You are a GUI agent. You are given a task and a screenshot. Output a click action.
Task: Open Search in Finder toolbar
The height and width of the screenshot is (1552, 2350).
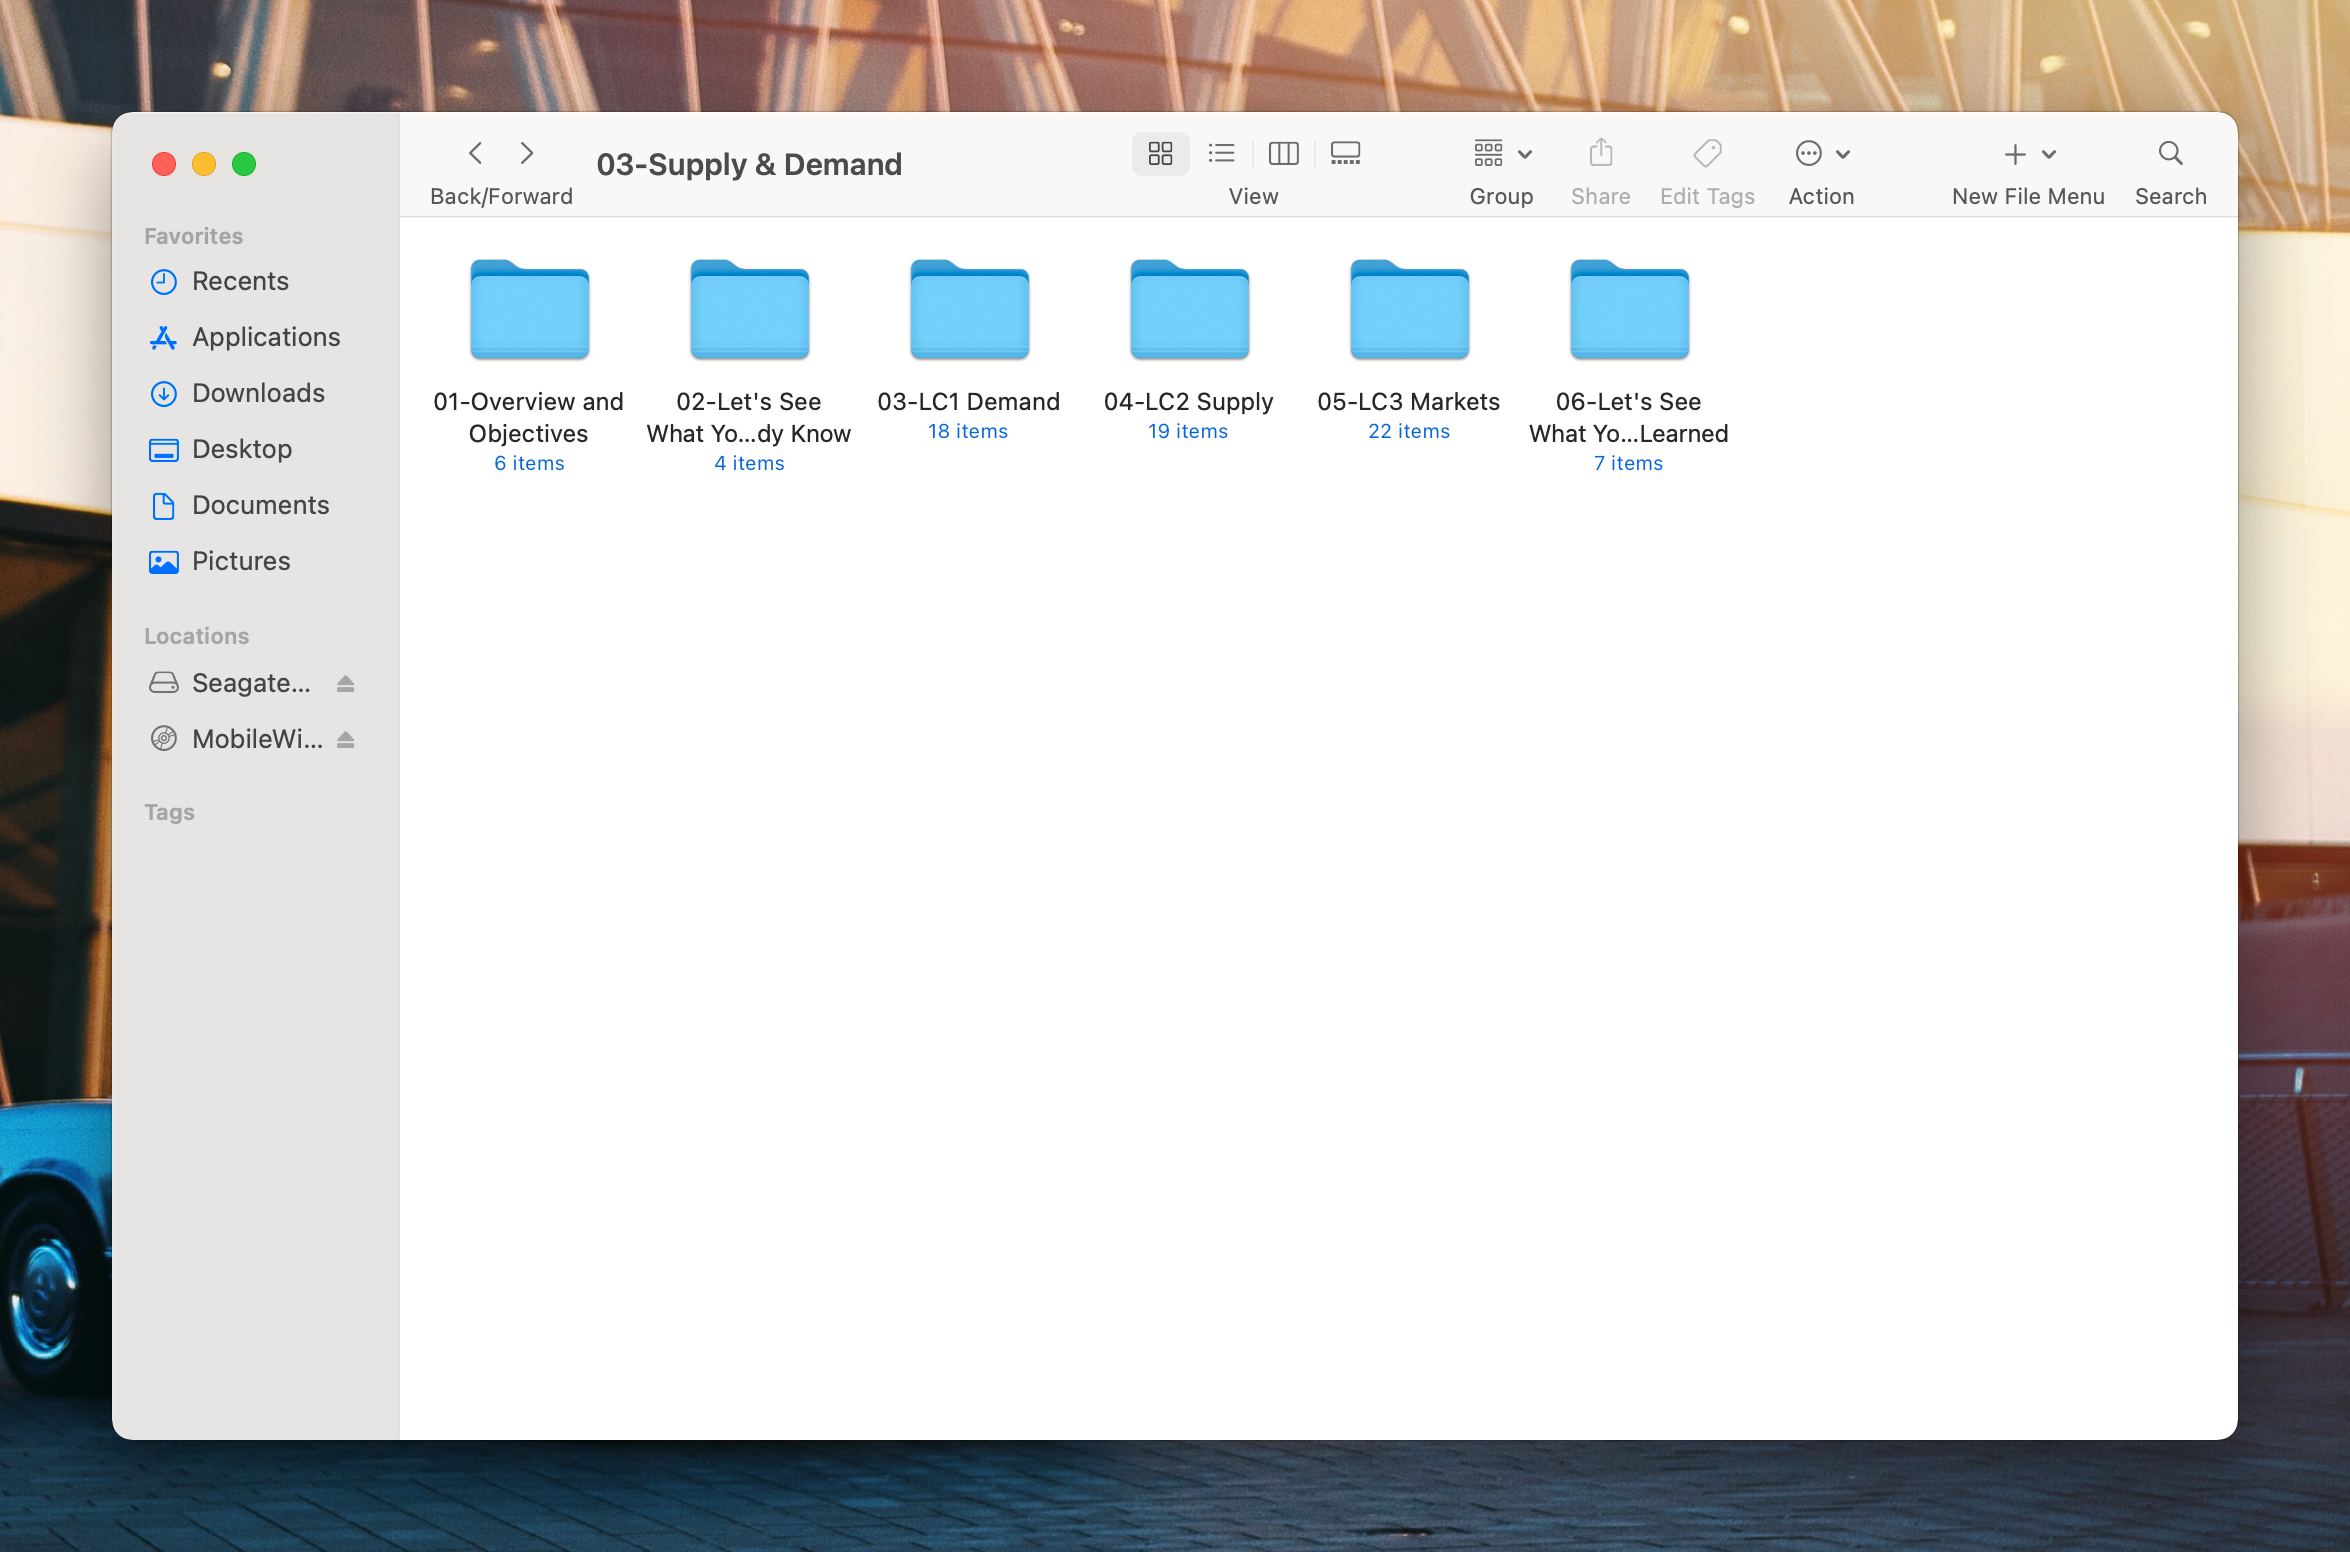[x=2170, y=153]
